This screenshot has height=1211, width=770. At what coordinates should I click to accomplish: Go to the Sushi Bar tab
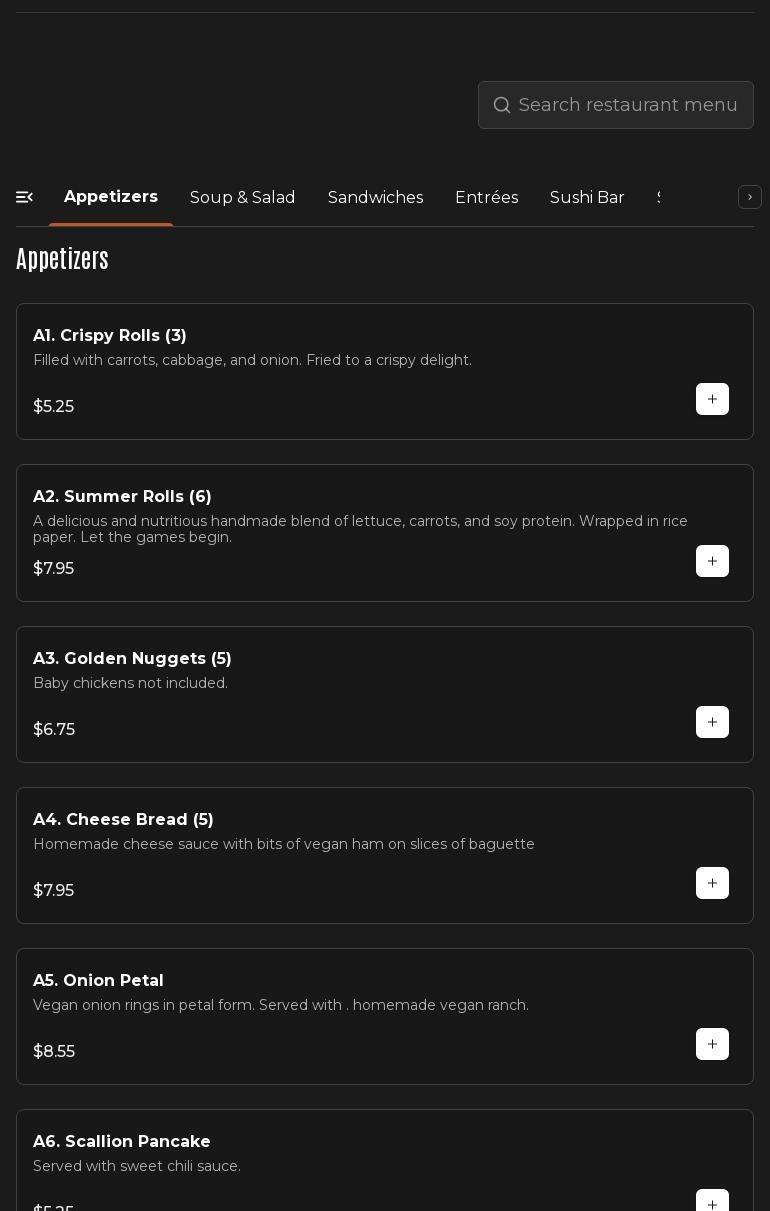587,197
